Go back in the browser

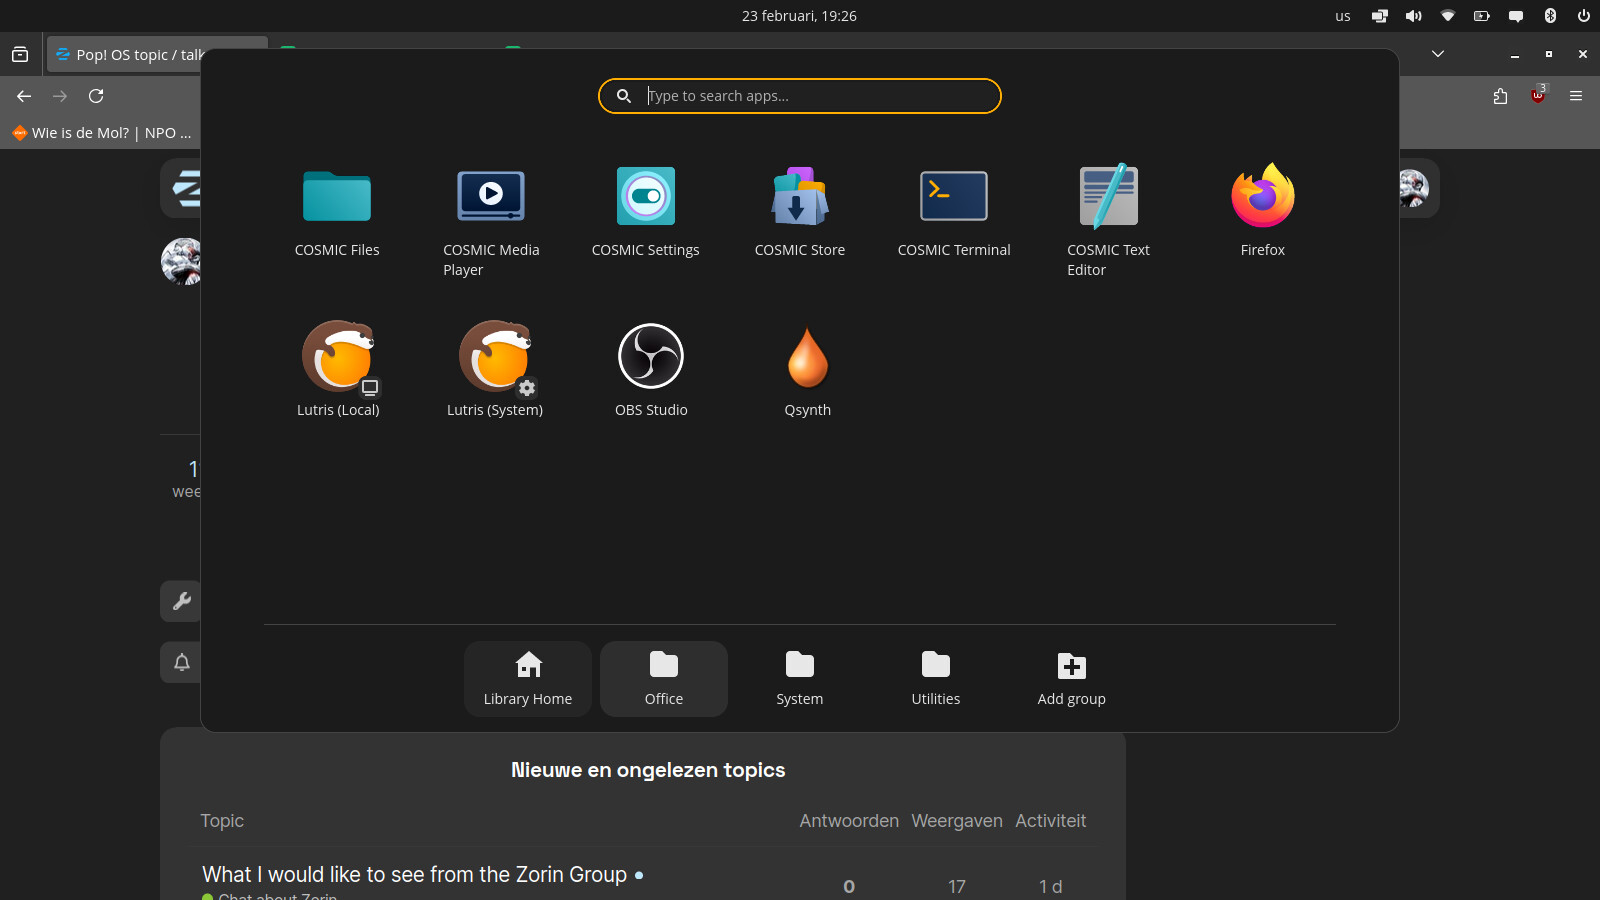(x=24, y=96)
